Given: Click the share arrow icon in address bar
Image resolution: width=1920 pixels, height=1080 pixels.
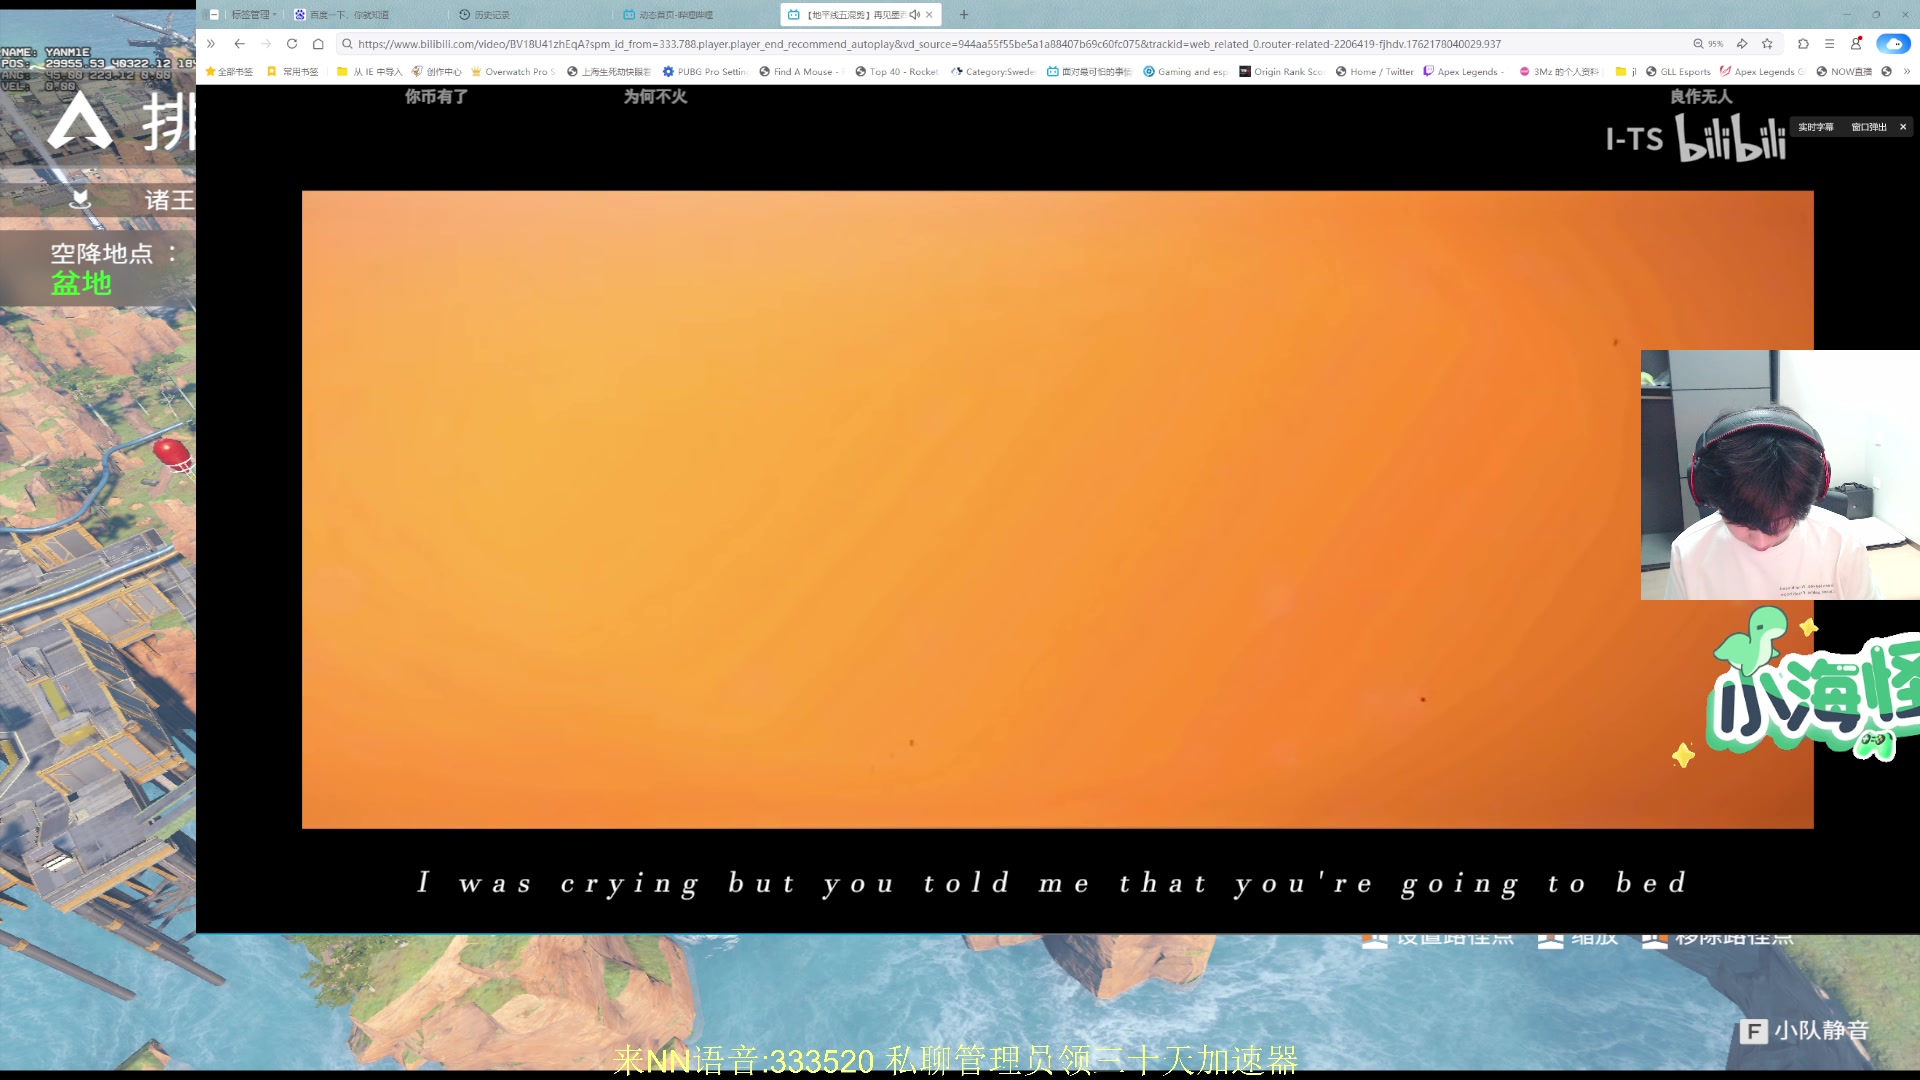Looking at the screenshot, I should 1742,44.
